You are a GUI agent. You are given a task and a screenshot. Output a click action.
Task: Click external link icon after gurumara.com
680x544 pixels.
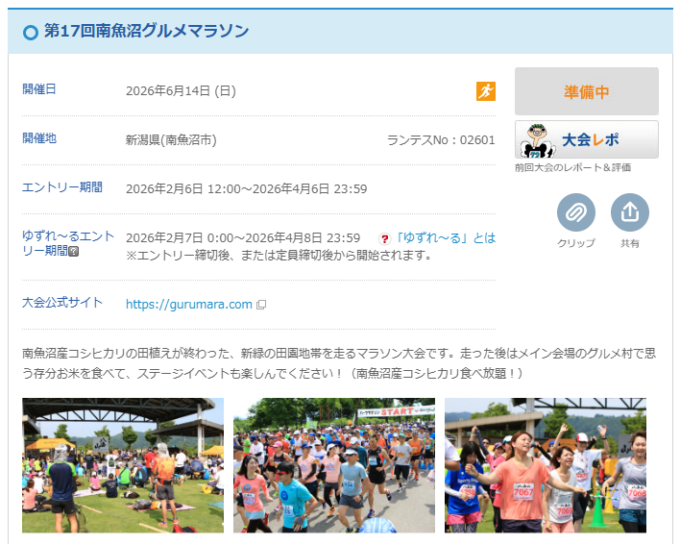tap(262, 305)
